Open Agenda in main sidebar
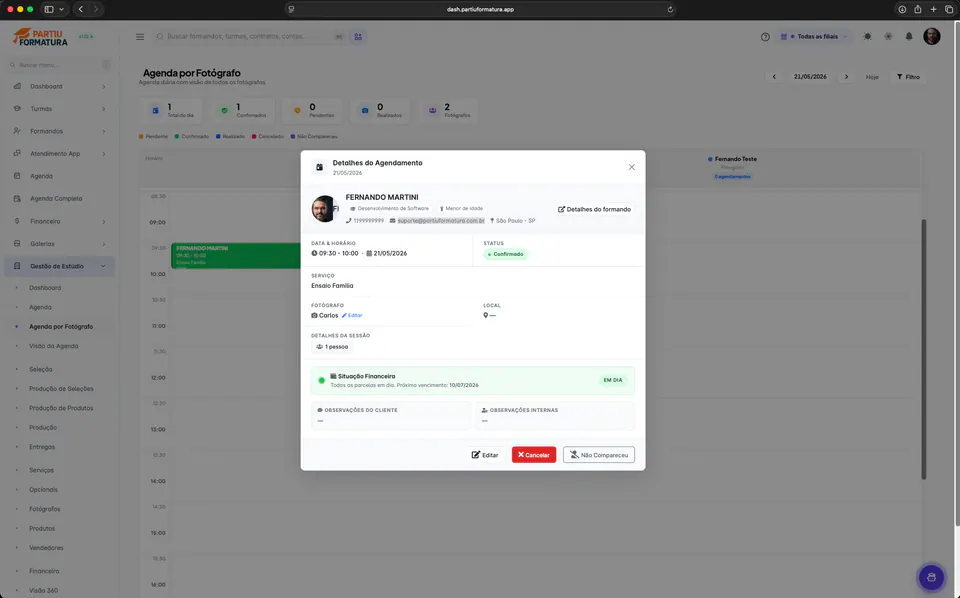This screenshot has width=960, height=598. tap(59, 176)
